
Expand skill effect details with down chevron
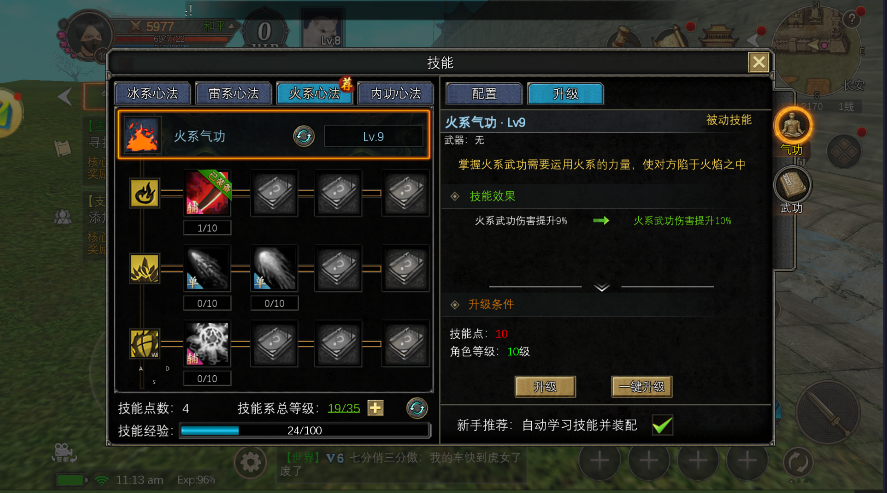[x=601, y=287]
